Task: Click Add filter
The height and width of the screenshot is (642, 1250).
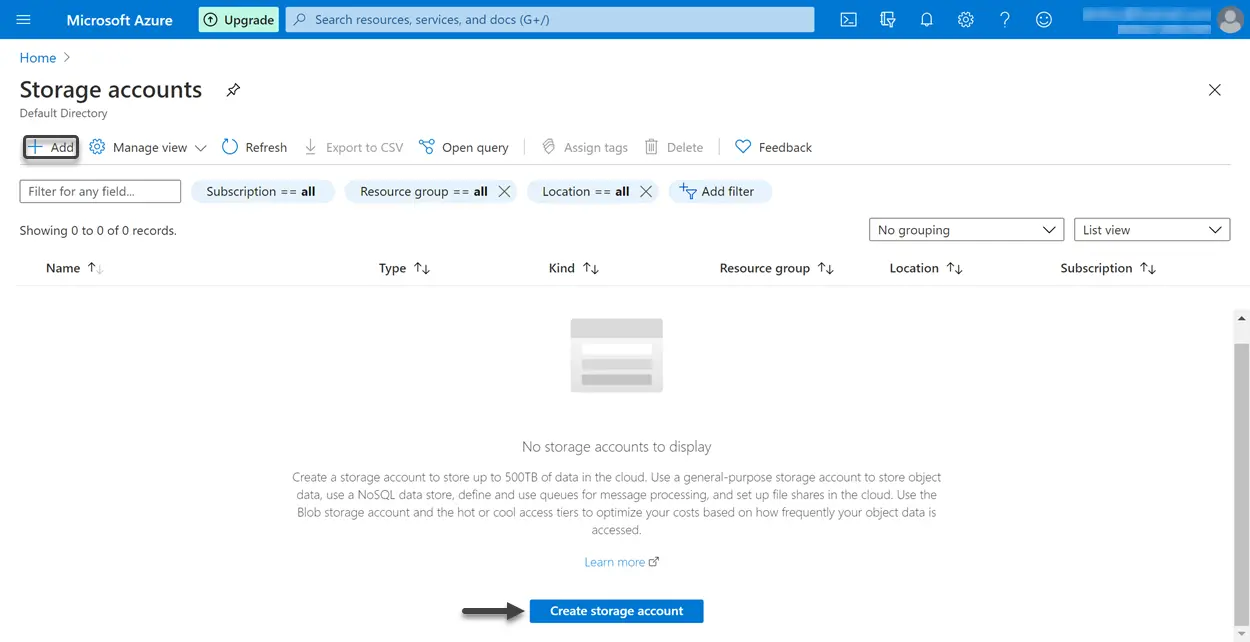Action: click(719, 191)
